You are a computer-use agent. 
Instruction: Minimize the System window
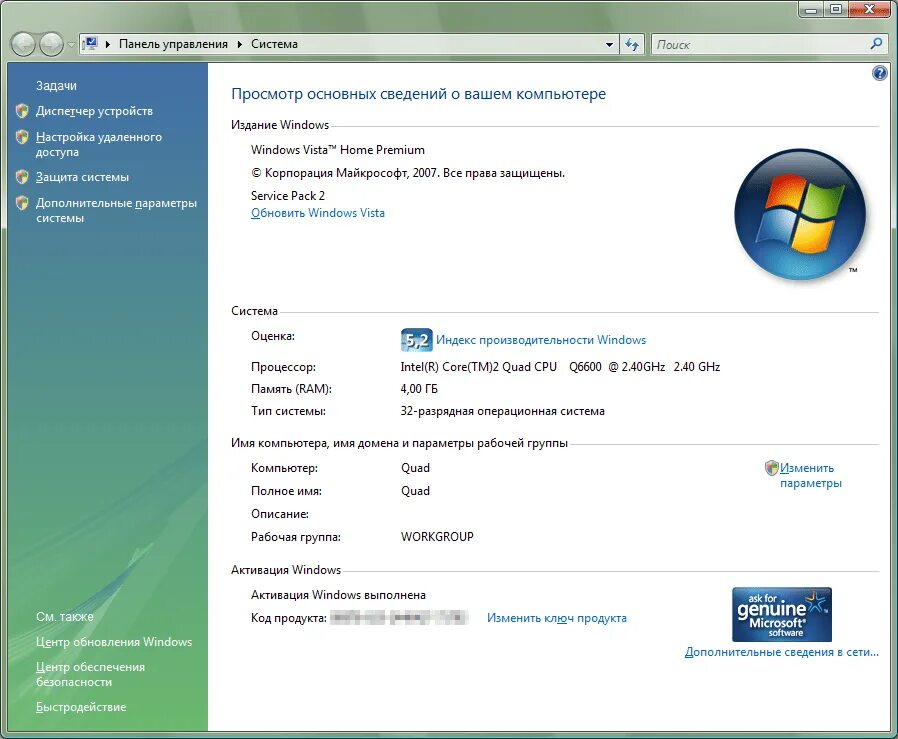coord(811,9)
